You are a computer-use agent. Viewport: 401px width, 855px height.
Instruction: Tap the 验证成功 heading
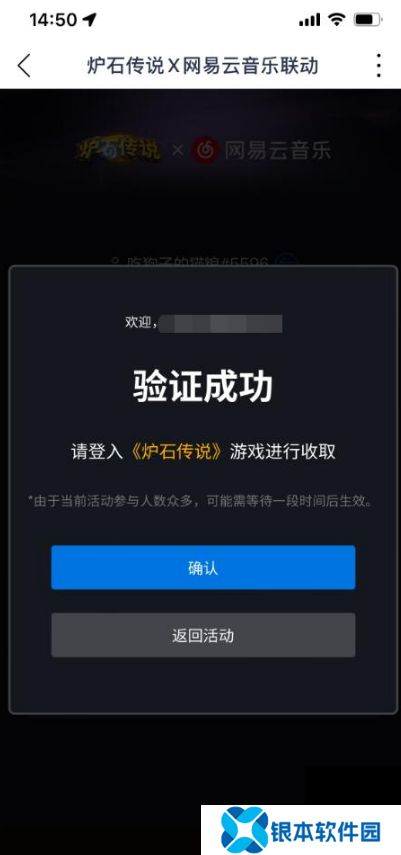point(202,388)
